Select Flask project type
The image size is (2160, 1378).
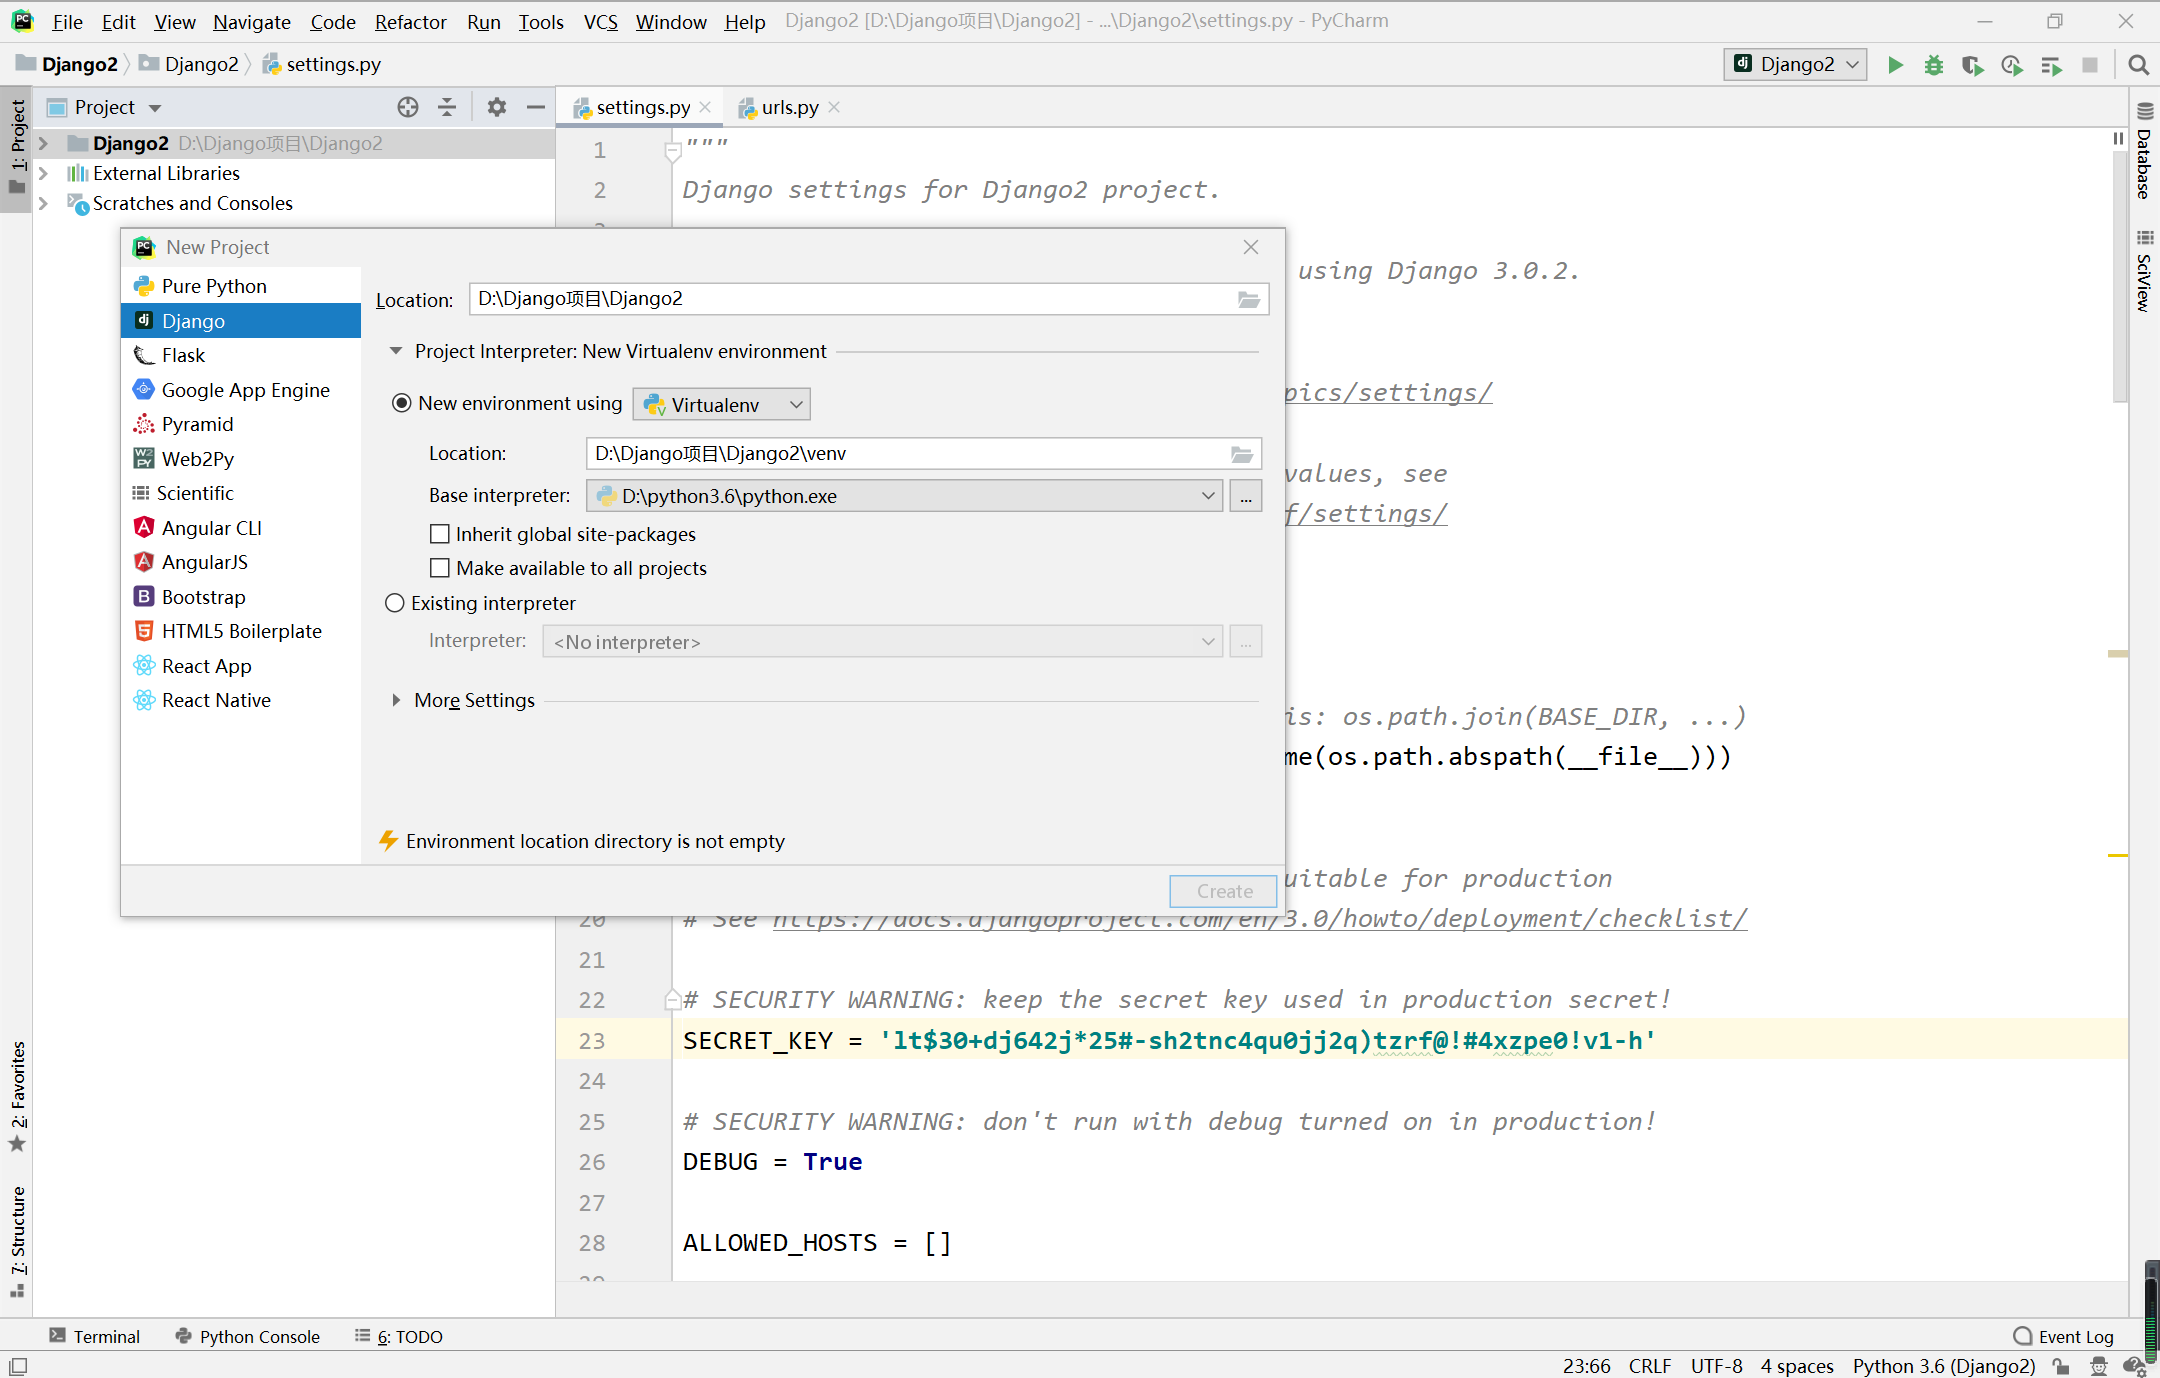point(240,355)
